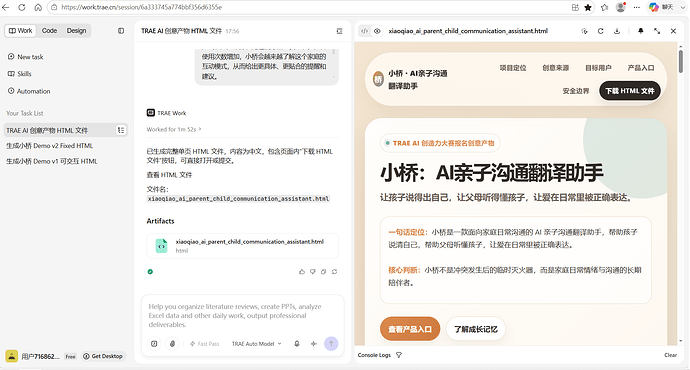Open task 生成小桥 Demo v2 Fixed HTML
The height and width of the screenshot is (370, 690).
(x=50, y=146)
